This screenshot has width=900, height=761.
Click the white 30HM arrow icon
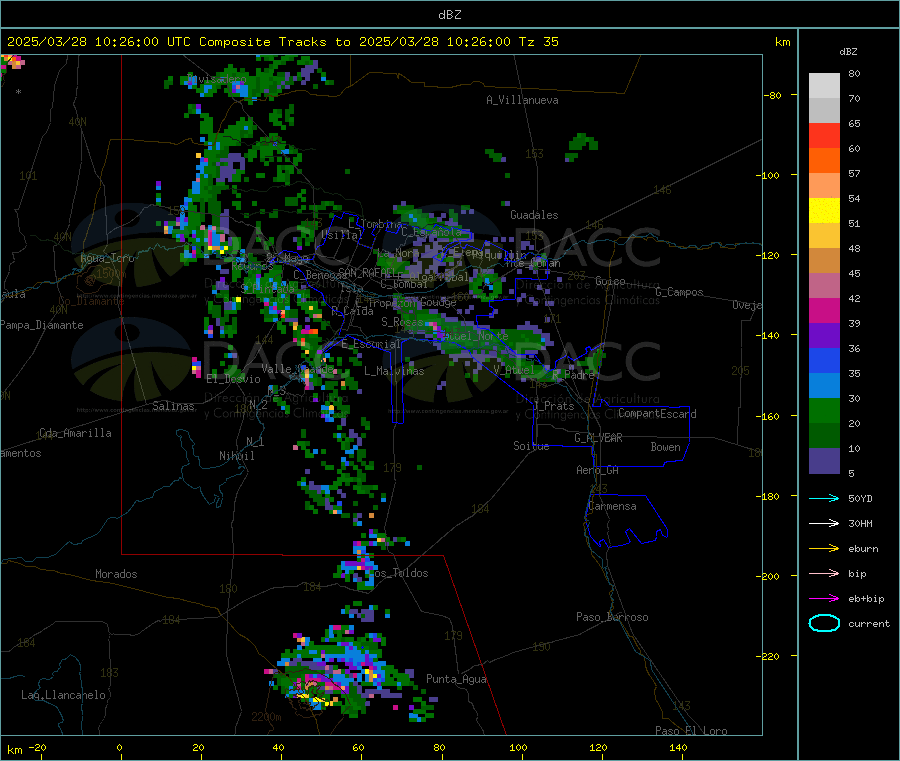point(824,523)
